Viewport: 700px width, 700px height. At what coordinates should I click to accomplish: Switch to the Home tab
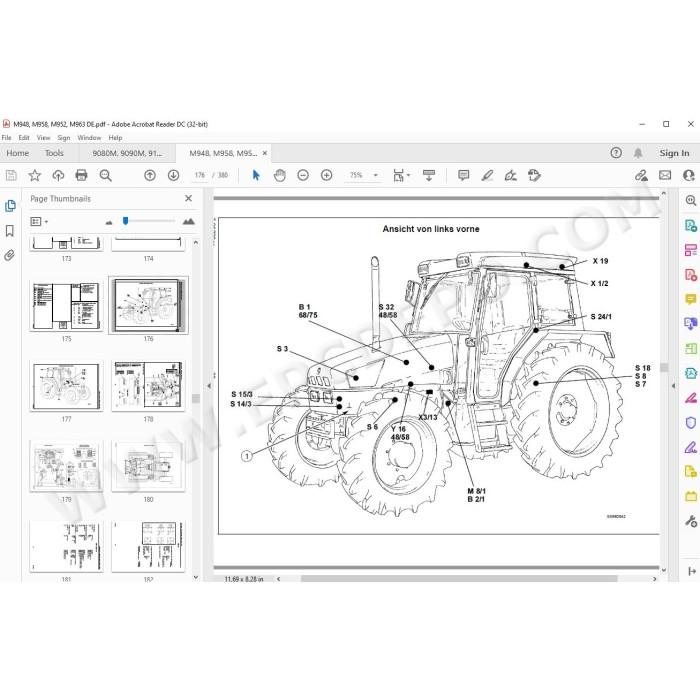click(17, 153)
